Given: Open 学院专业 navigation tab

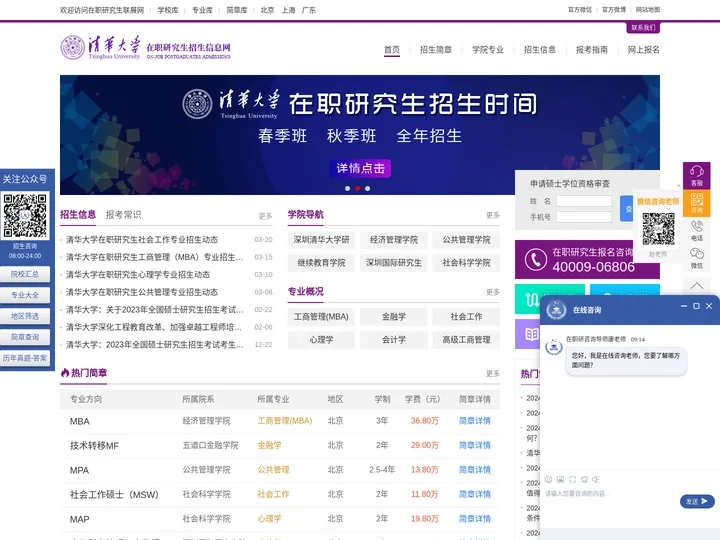Looking at the screenshot, I should (488, 50).
